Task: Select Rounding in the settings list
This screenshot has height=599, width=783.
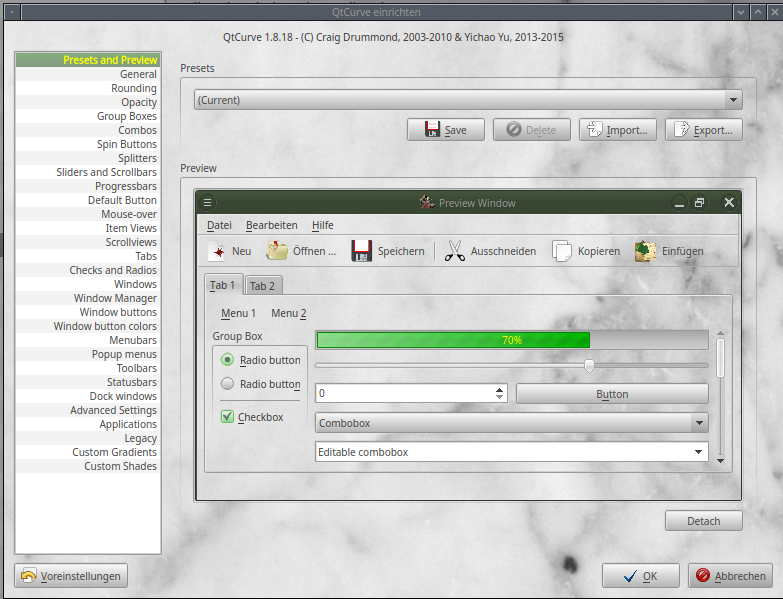Action: [x=88, y=88]
